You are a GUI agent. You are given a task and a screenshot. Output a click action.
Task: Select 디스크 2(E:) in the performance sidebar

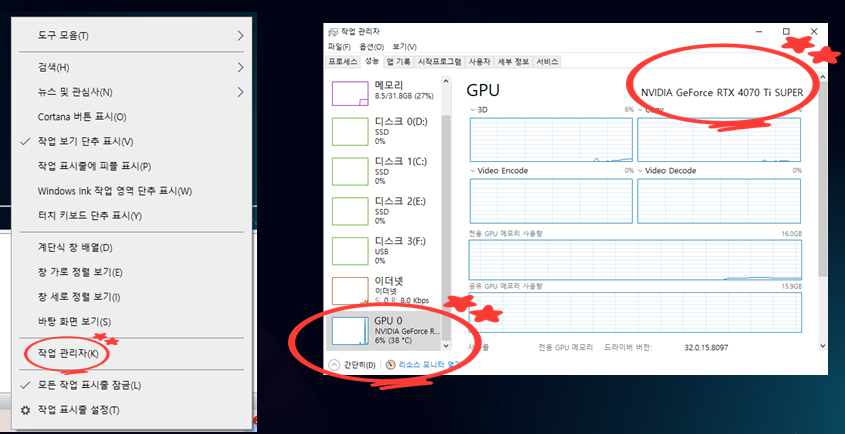pyautogui.click(x=384, y=211)
